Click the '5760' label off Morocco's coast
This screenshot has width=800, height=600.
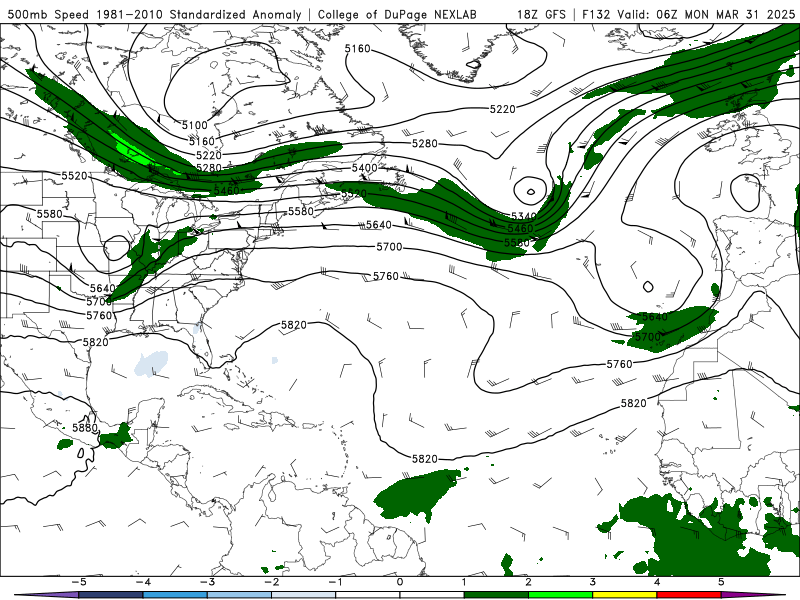tap(619, 364)
